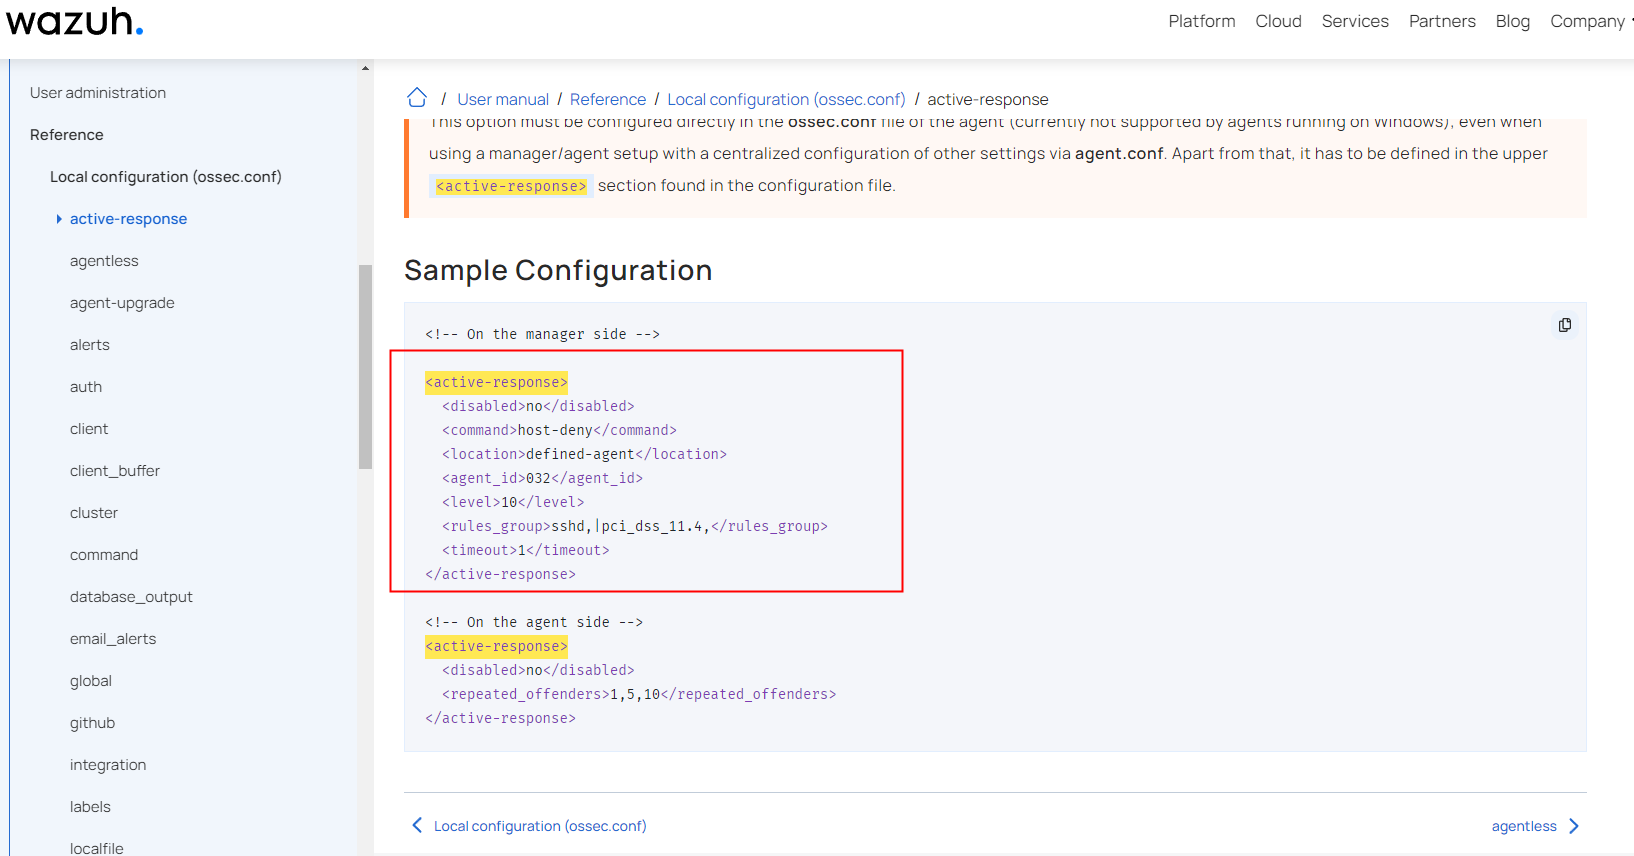
Task: Click the timeout 1 line in code
Action: pyautogui.click(x=525, y=550)
